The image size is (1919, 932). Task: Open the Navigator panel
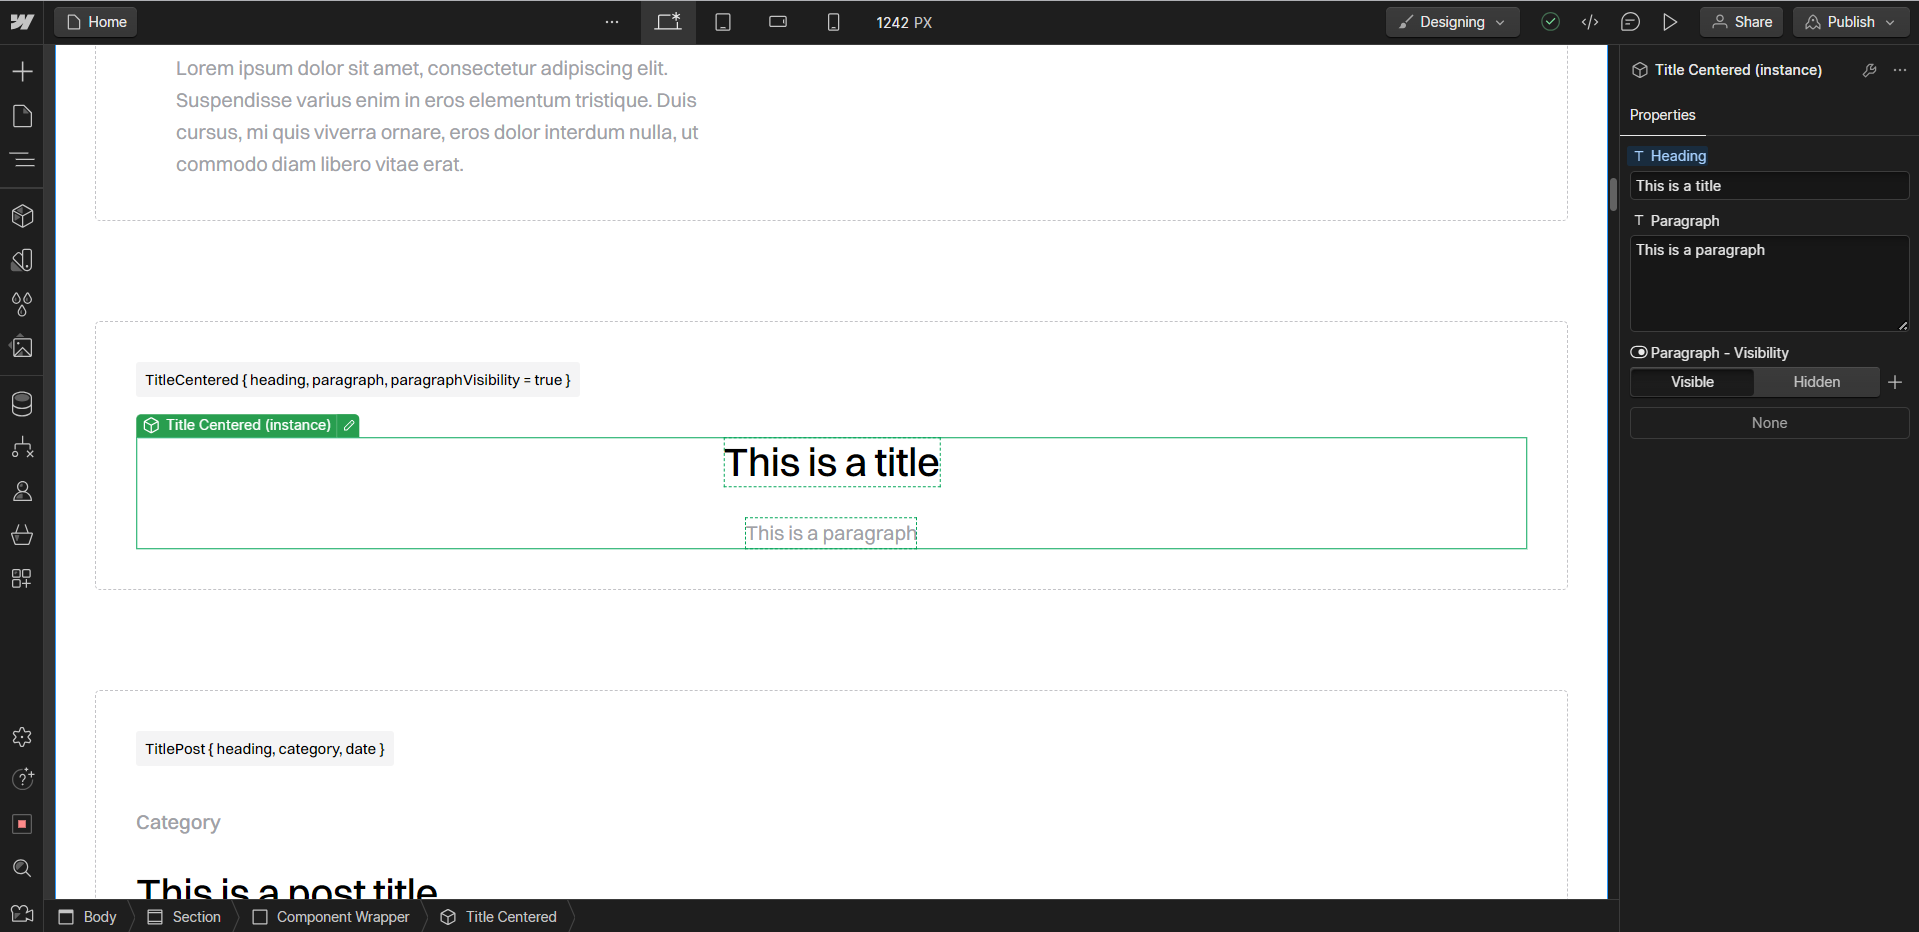pyautogui.click(x=22, y=160)
